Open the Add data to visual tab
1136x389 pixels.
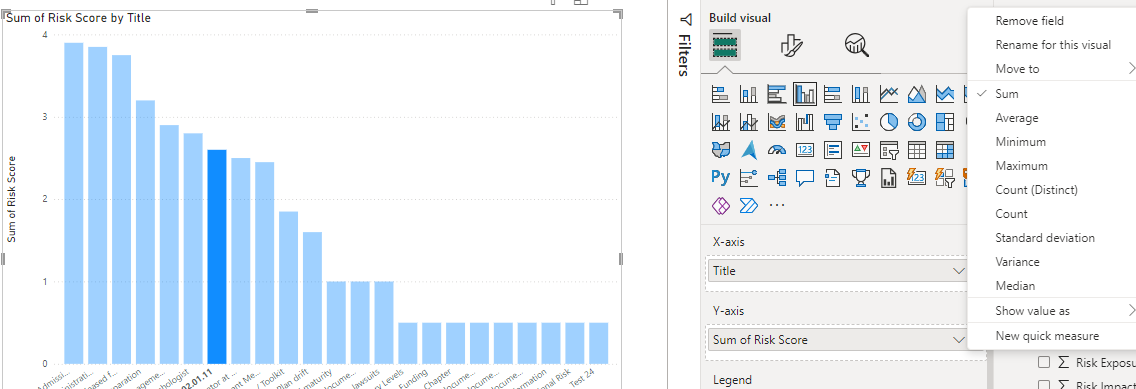click(724, 45)
